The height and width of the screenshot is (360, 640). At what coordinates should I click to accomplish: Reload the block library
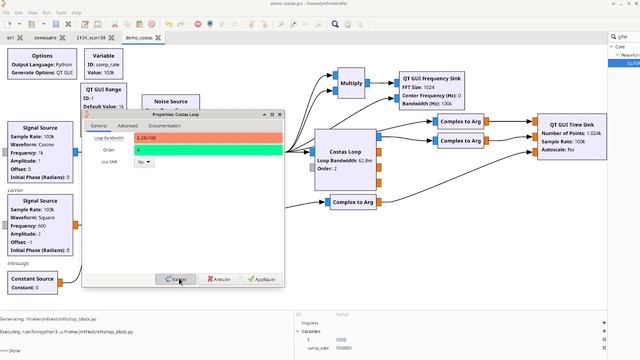tap(348, 24)
